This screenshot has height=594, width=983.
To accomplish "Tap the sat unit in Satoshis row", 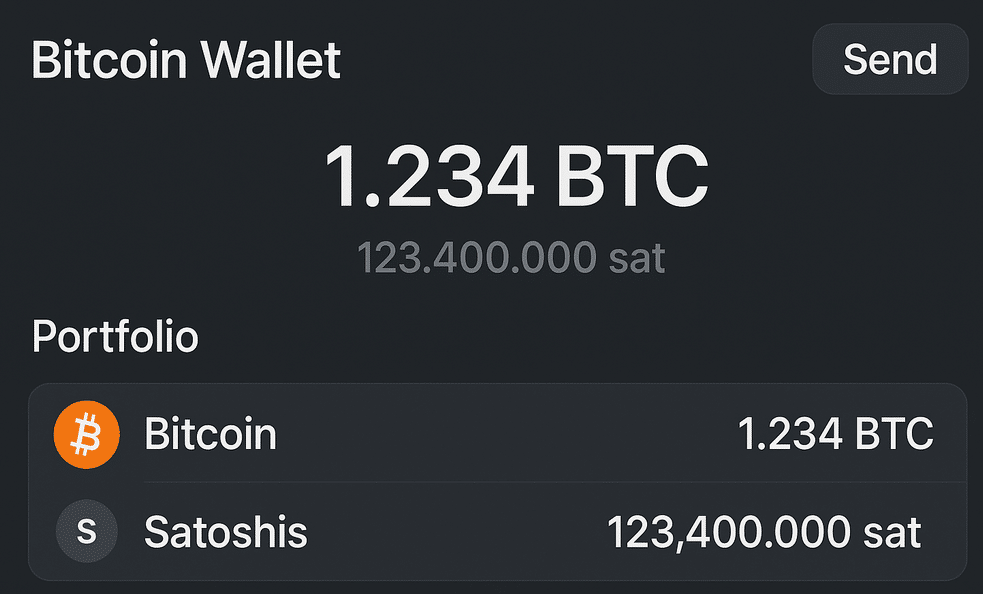I will click(x=892, y=534).
